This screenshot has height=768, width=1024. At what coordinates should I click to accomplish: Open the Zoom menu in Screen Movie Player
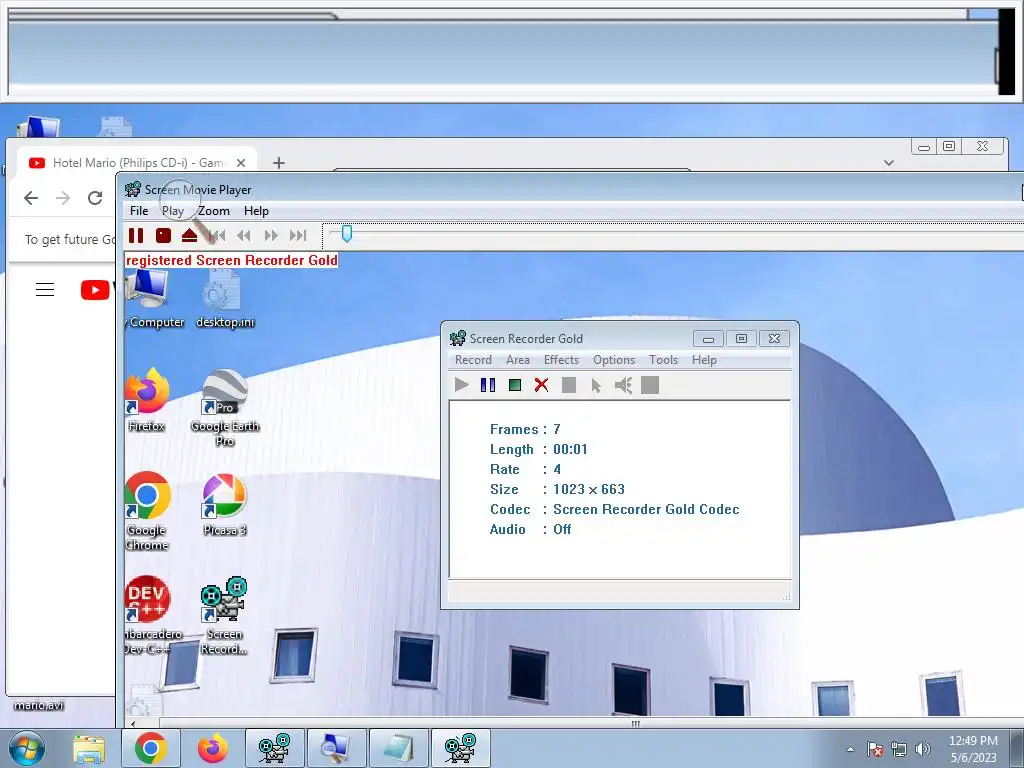click(214, 211)
